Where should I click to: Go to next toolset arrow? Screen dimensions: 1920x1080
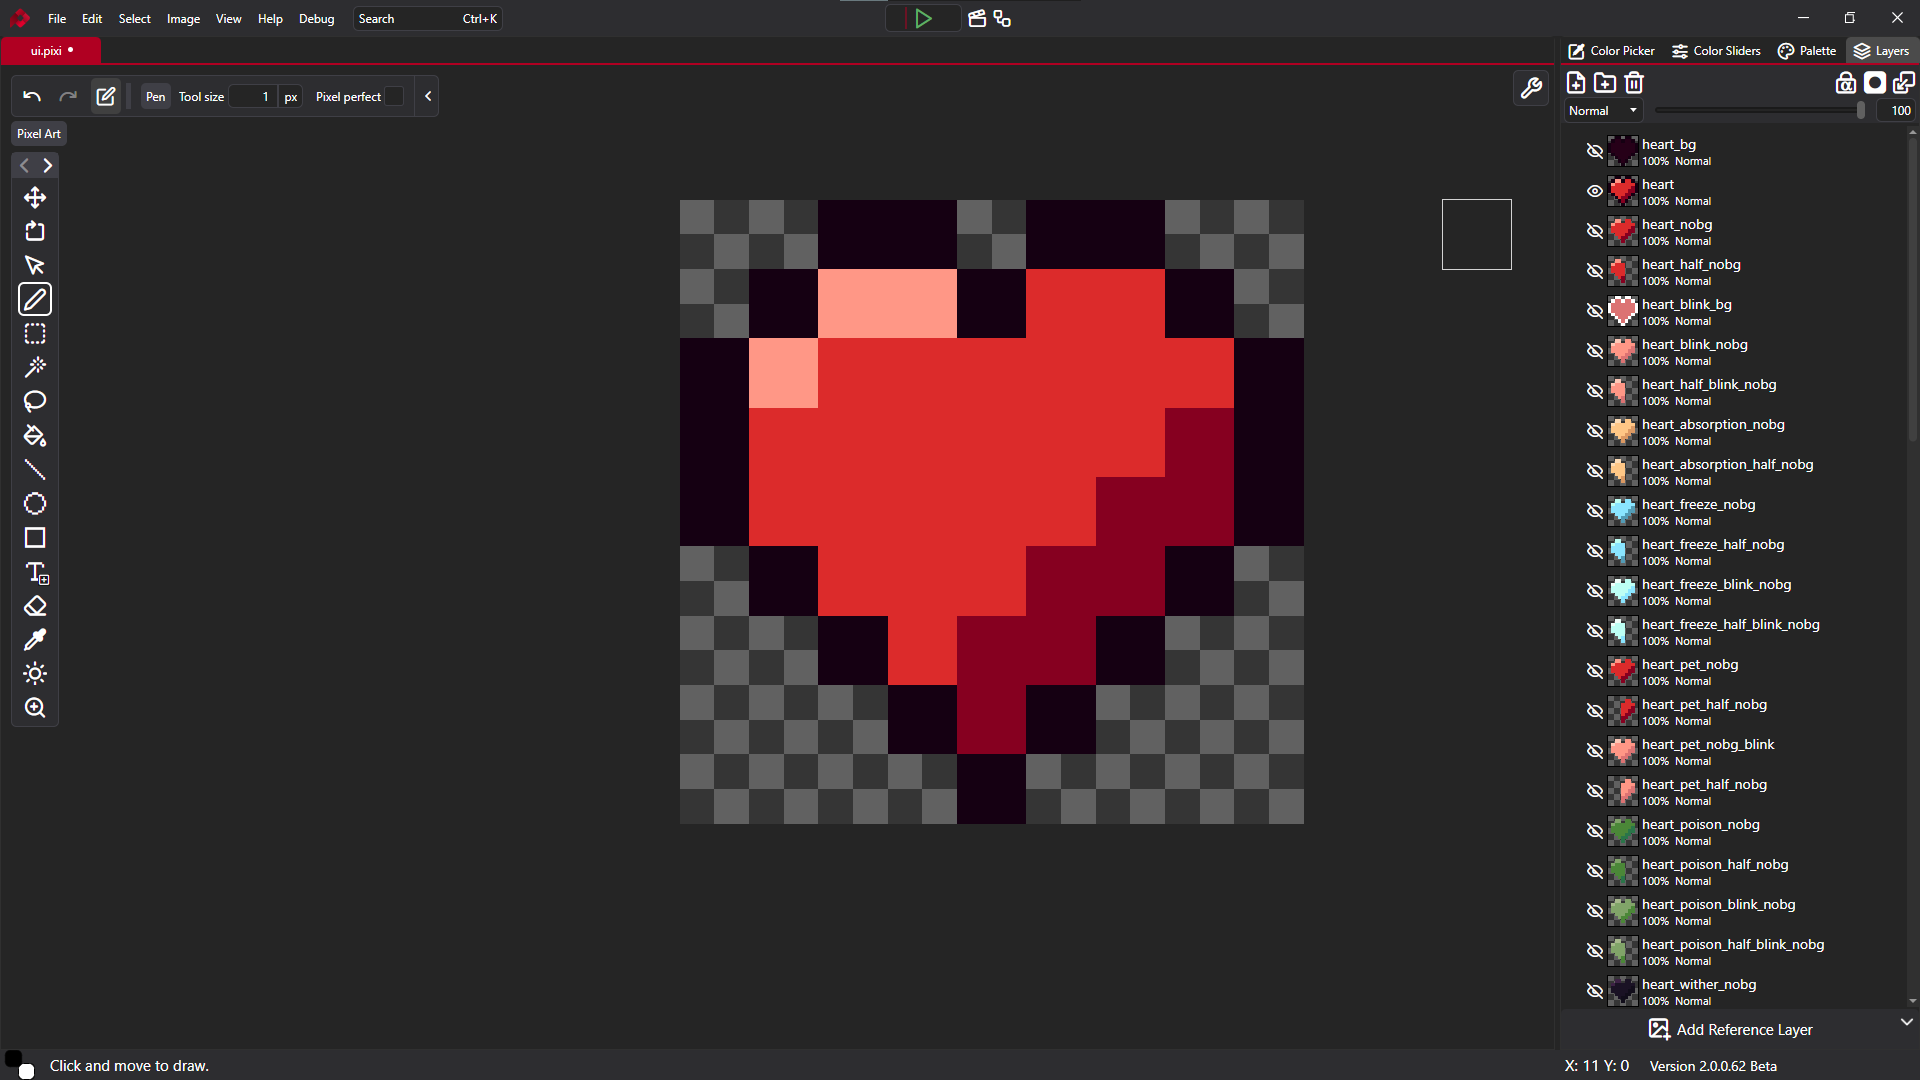pyautogui.click(x=47, y=166)
